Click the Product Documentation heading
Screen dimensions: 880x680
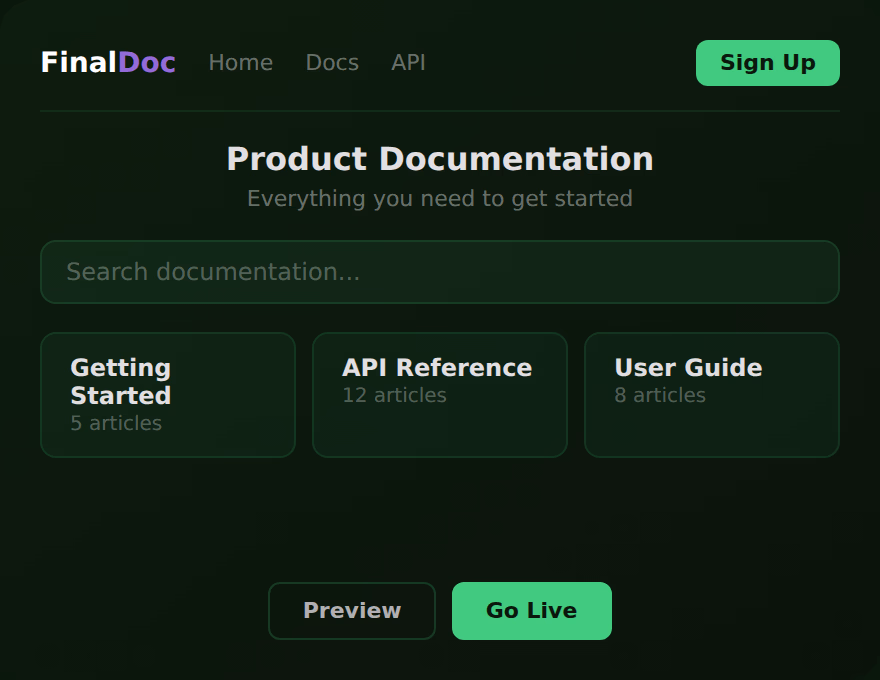point(440,159)
